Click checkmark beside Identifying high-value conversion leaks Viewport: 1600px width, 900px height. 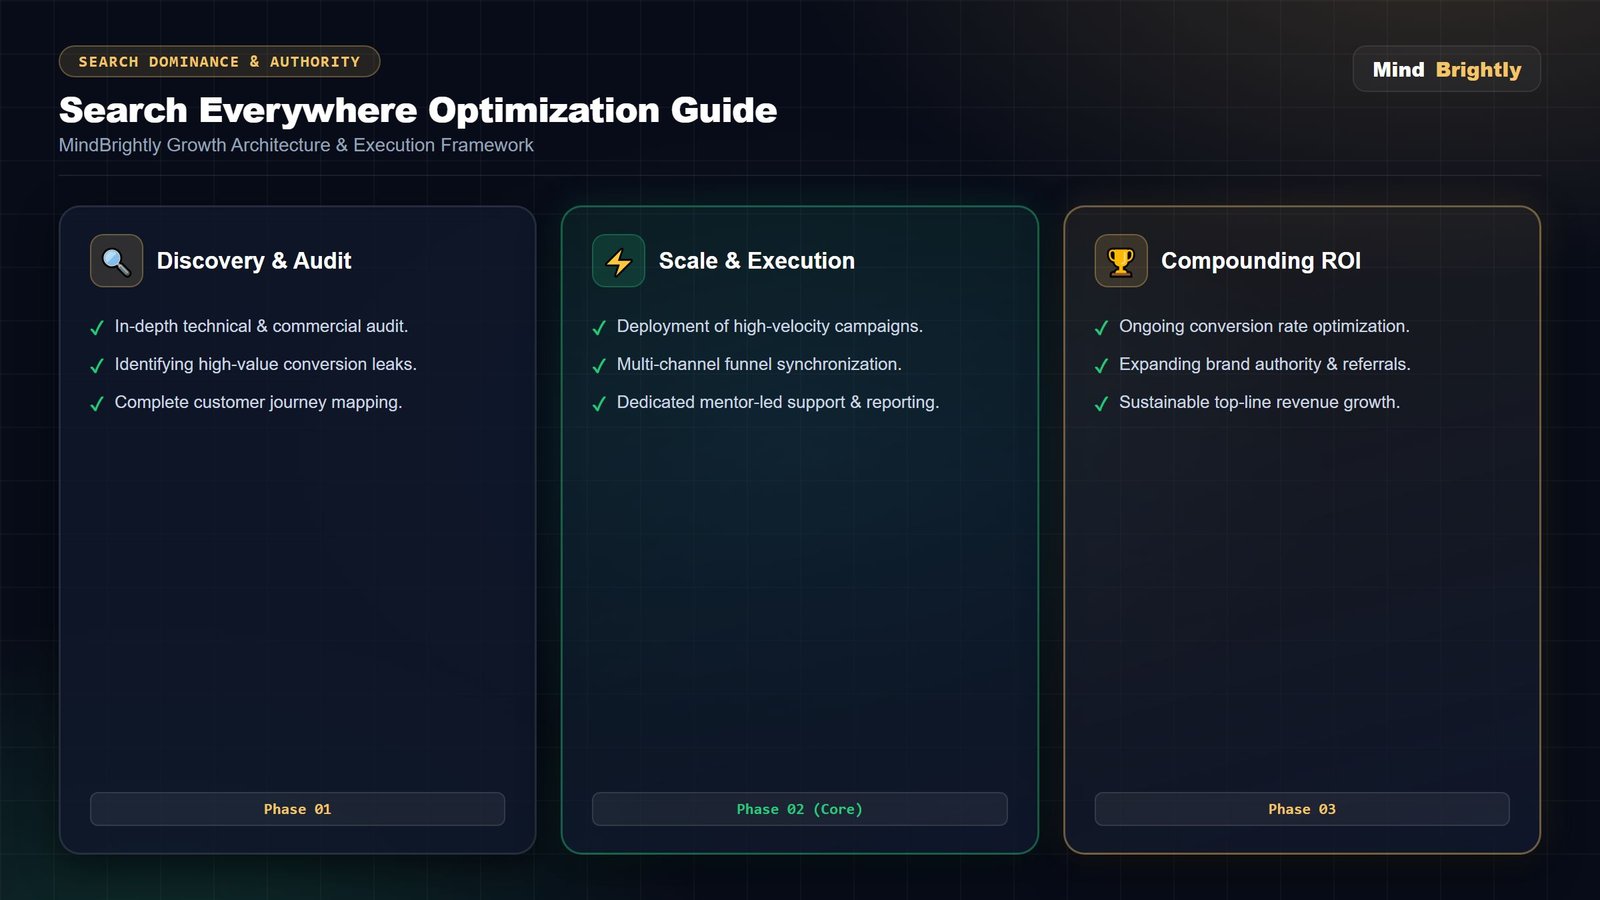pyautogui.click(x=97, y=366)
